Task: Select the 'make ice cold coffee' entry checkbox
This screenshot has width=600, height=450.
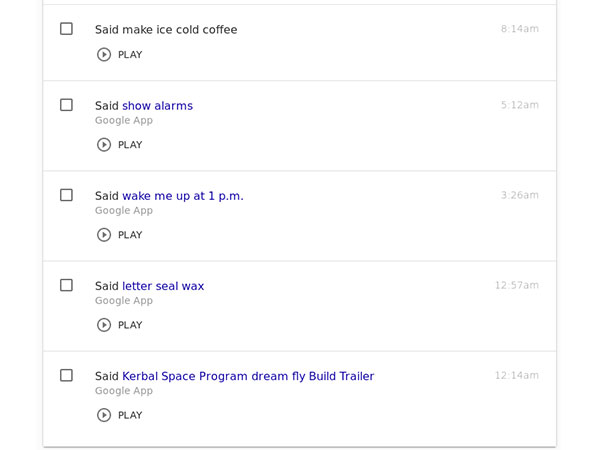Action: 66,29
